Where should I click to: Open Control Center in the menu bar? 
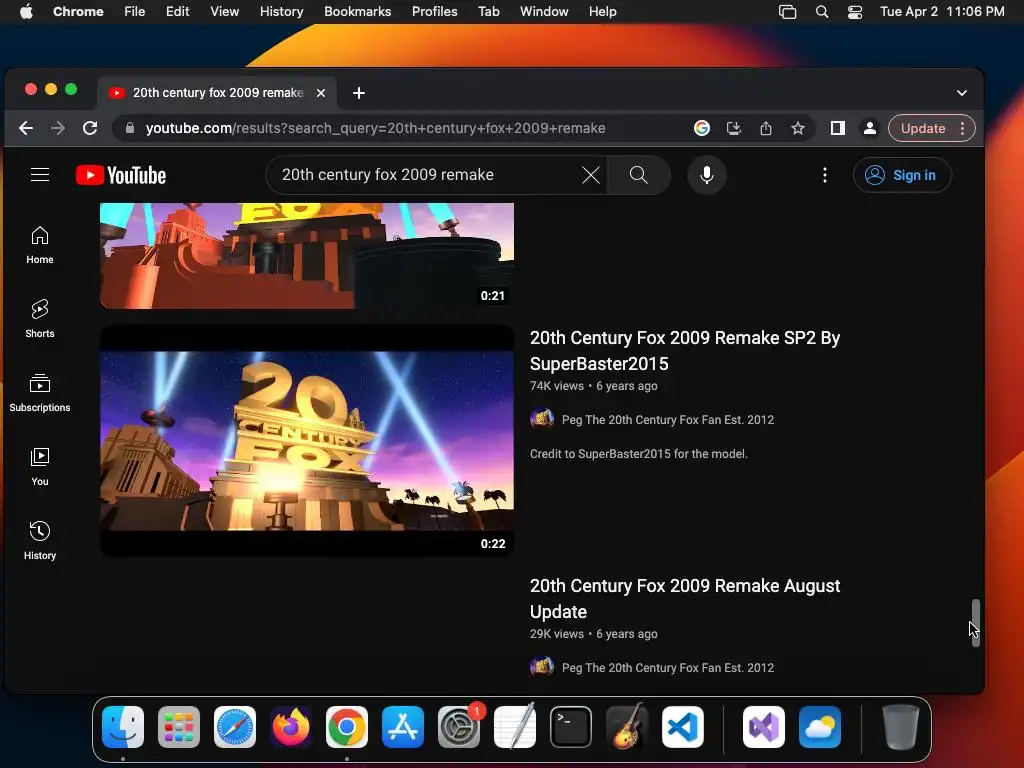pyautogui.click(x=855, y=12)
